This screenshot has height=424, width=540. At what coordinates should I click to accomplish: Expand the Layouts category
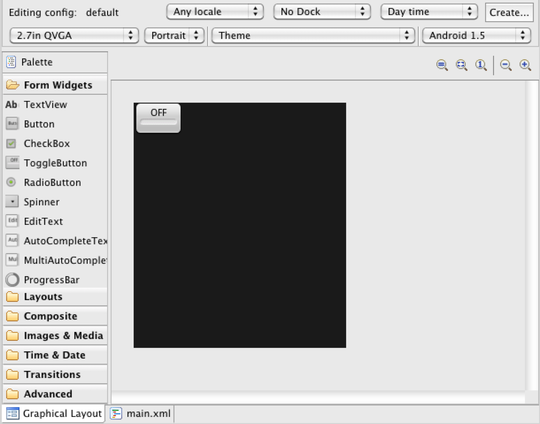[55, 297]
